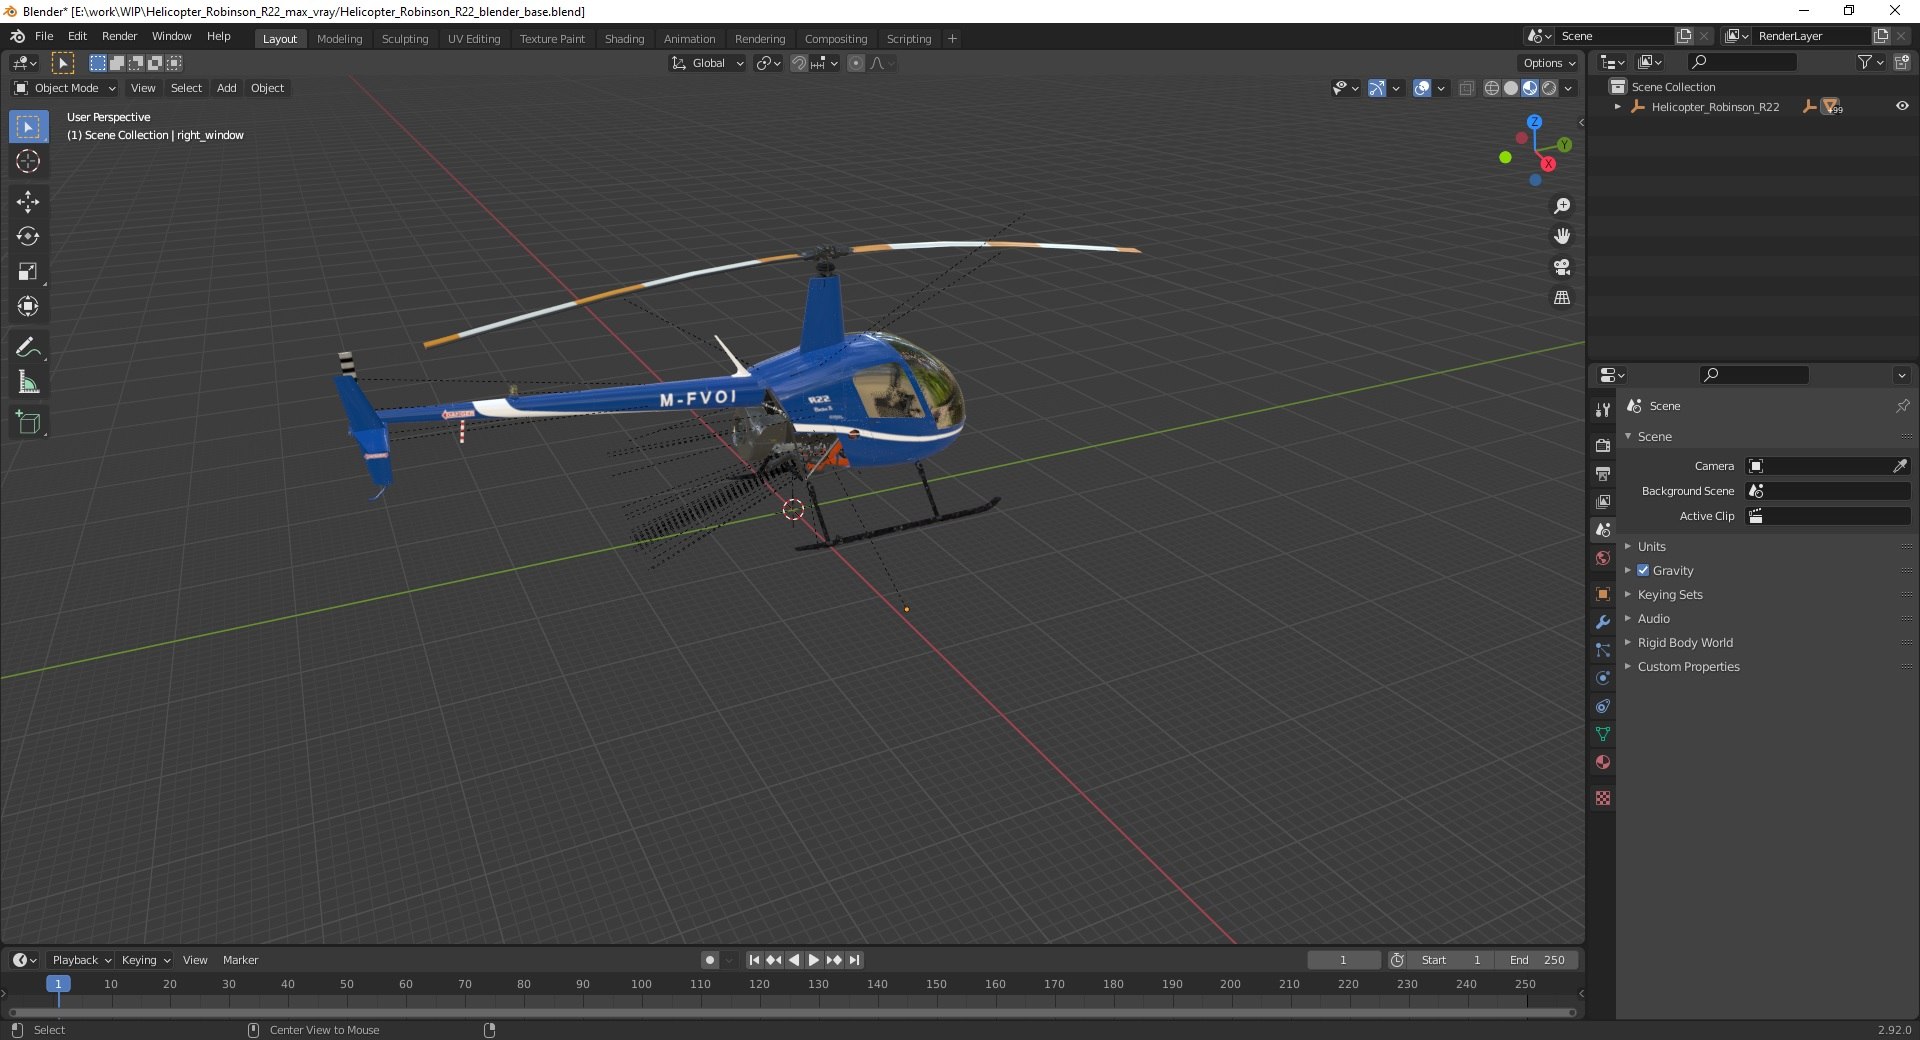The image size is (1920, 1040).
Task: Jump to the first frame
Action: (x=754, y=960)
